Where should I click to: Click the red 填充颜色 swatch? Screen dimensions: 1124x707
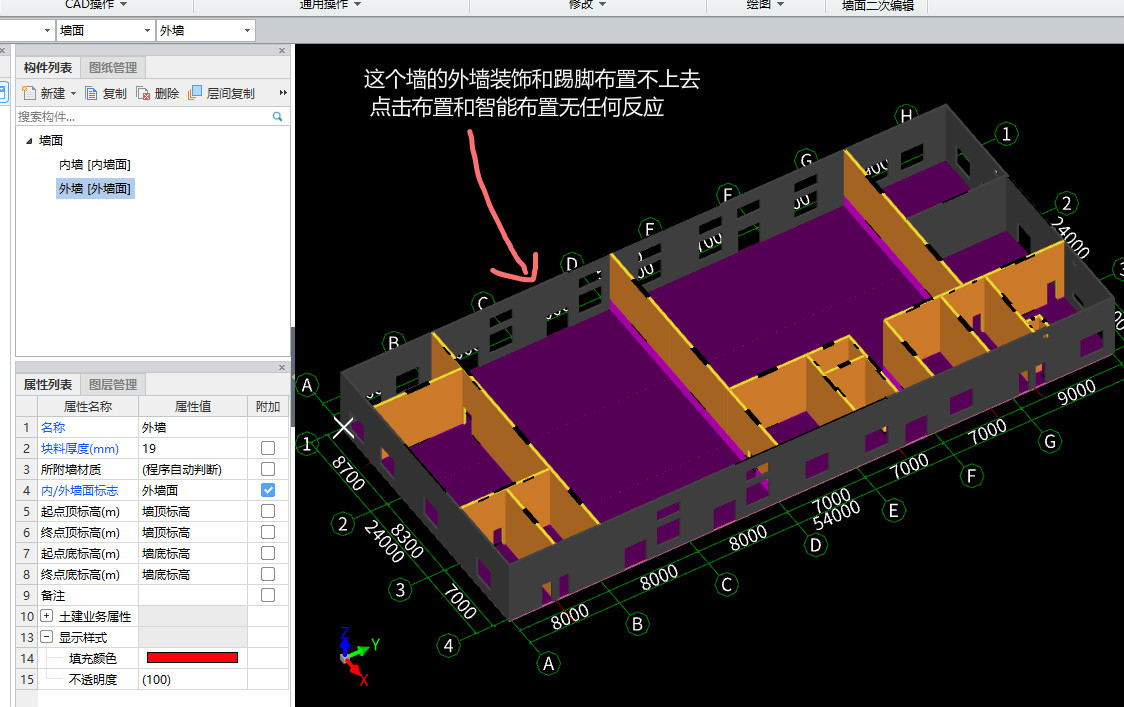click(192, 658)
